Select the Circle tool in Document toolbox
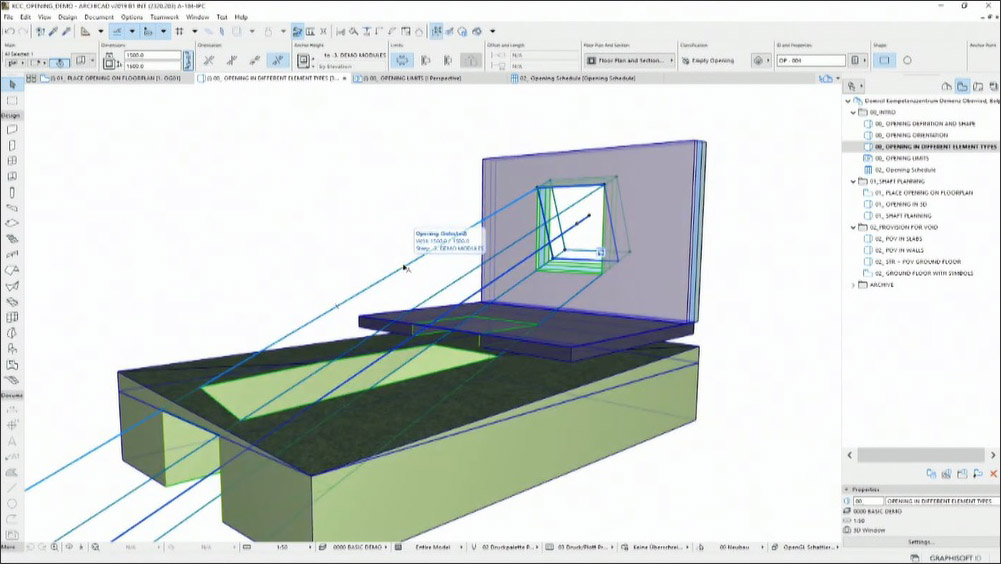Image resolution: width=1001 pixels, height=564 pixels. coord(12,504)
